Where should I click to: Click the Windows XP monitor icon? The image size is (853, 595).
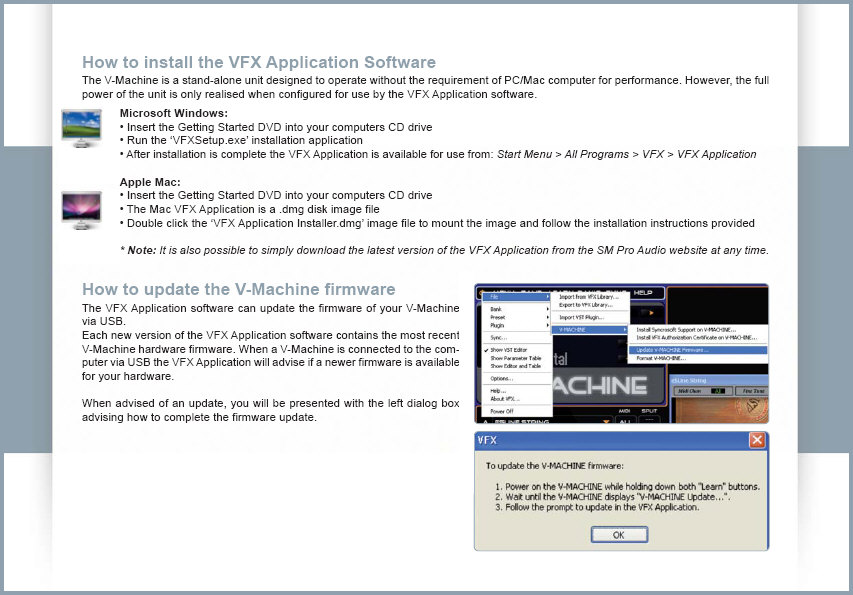point(81,128)
